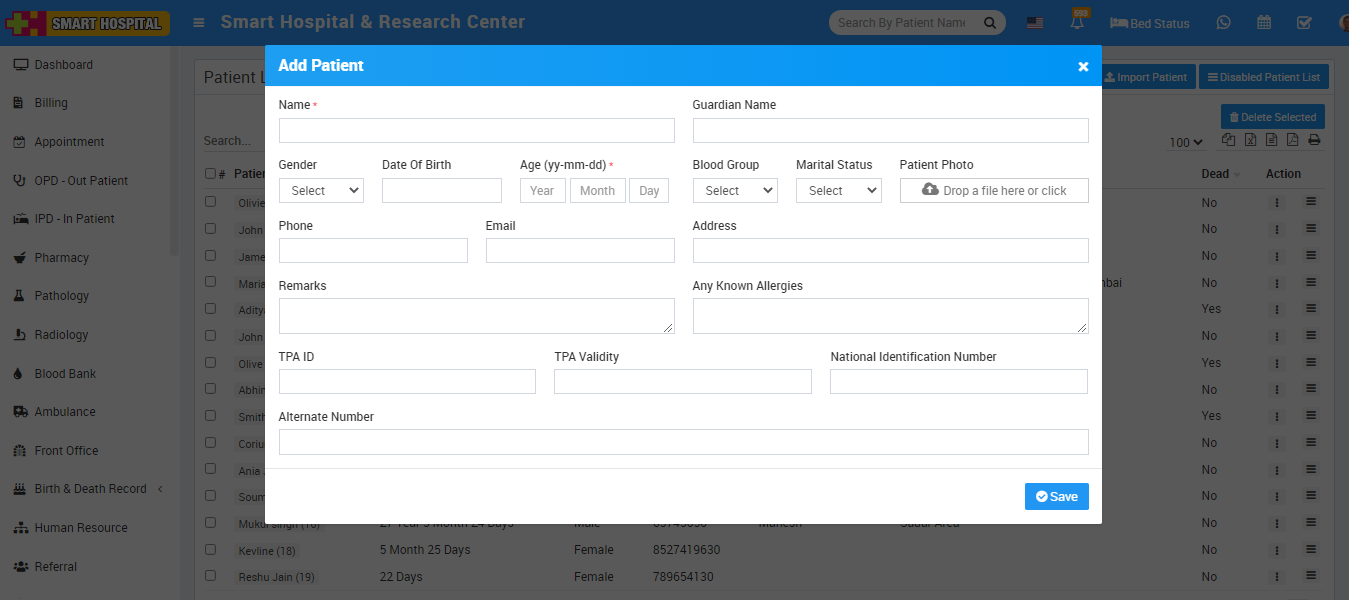This screenshot has width=1349, height=600.
Task: Toggle the select-all checkbox in table header
Action: click(210, 173)
